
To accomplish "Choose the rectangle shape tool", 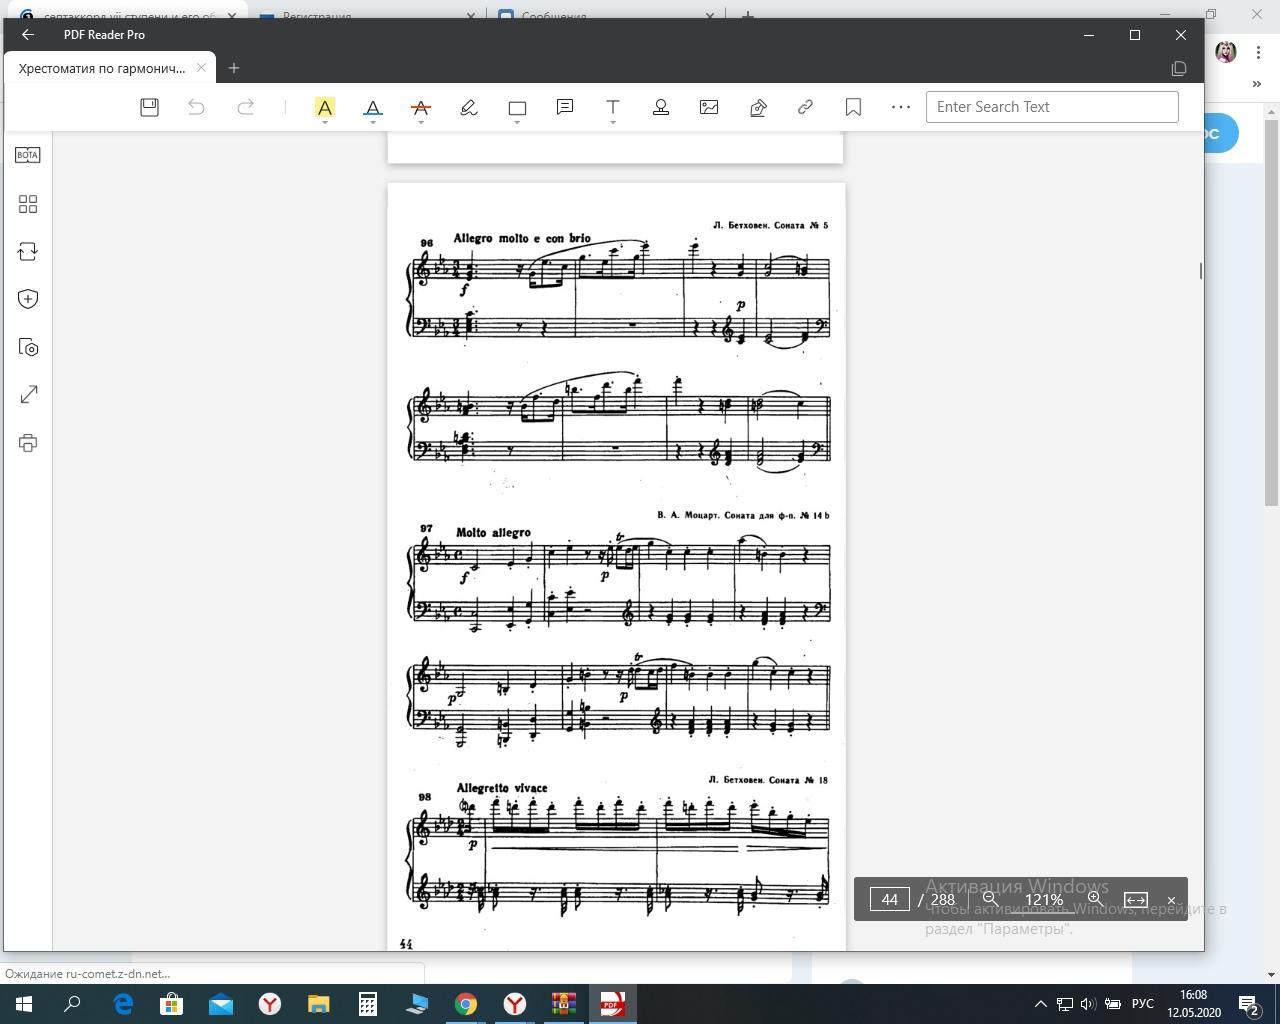I will tap(517, 107).
